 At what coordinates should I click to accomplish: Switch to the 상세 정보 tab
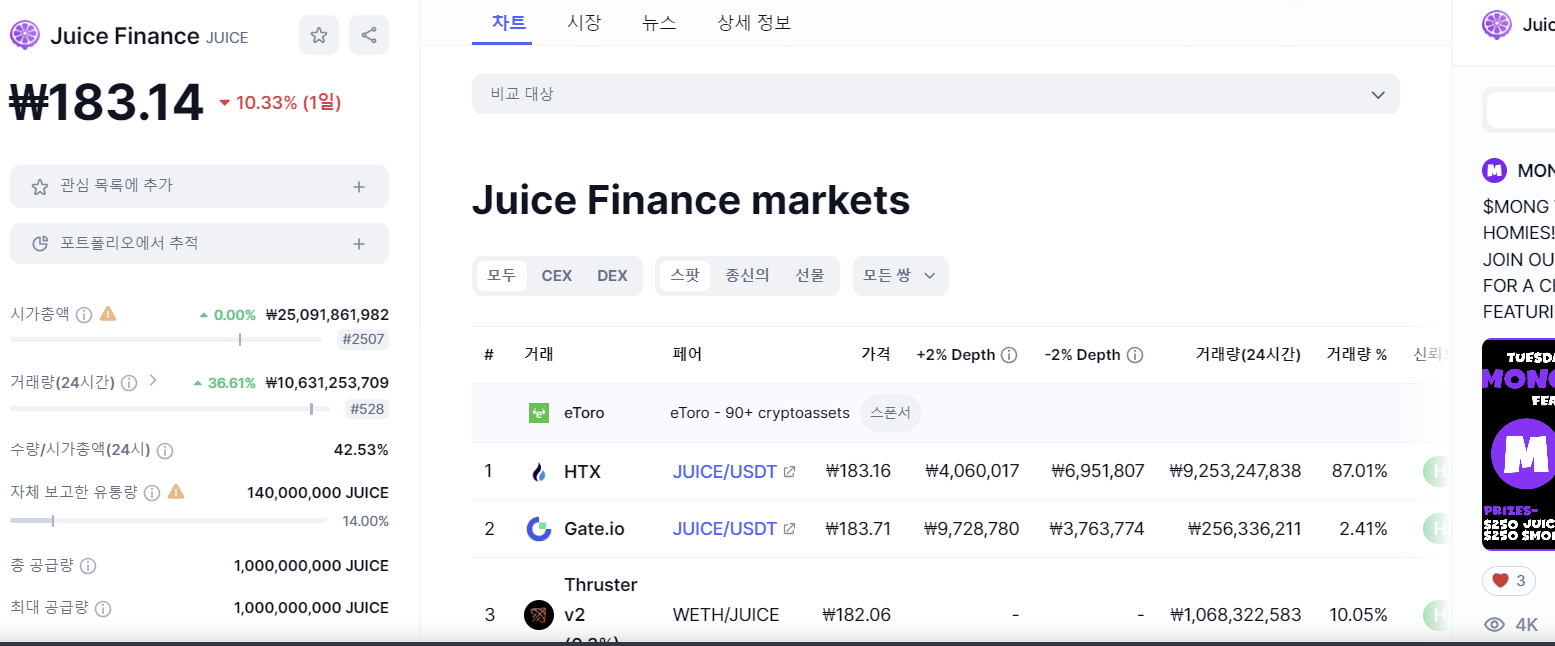click(754, 22)
